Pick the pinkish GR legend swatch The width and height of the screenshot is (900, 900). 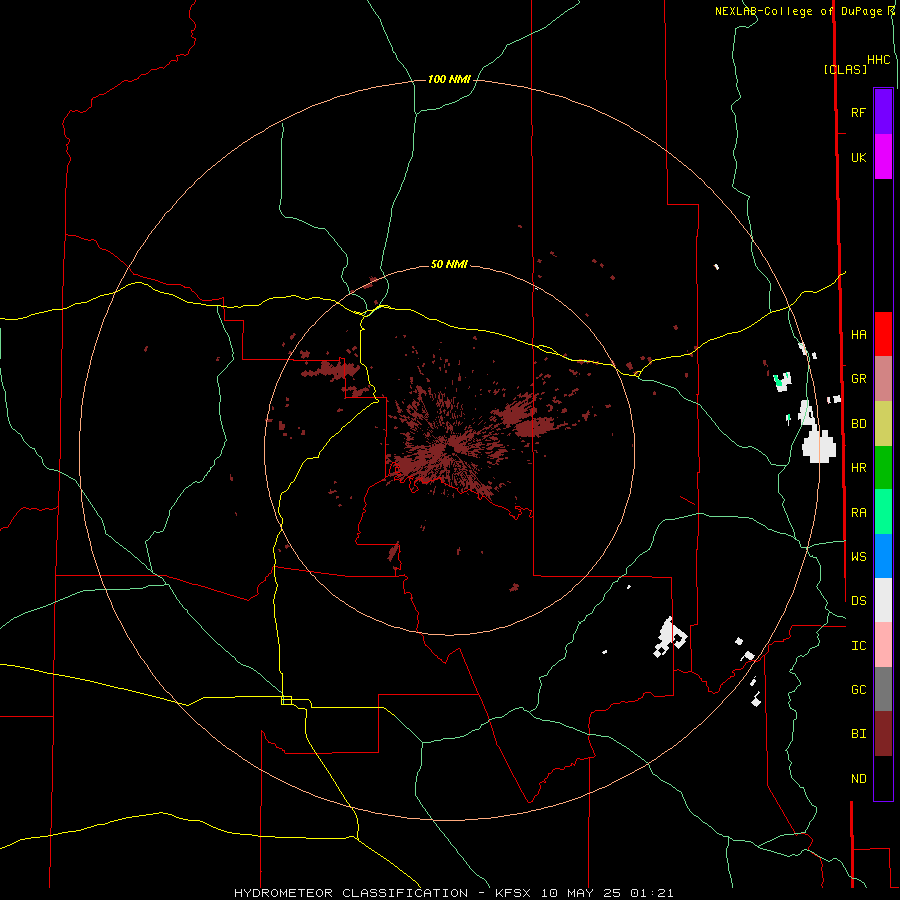[x=883, y=379]
